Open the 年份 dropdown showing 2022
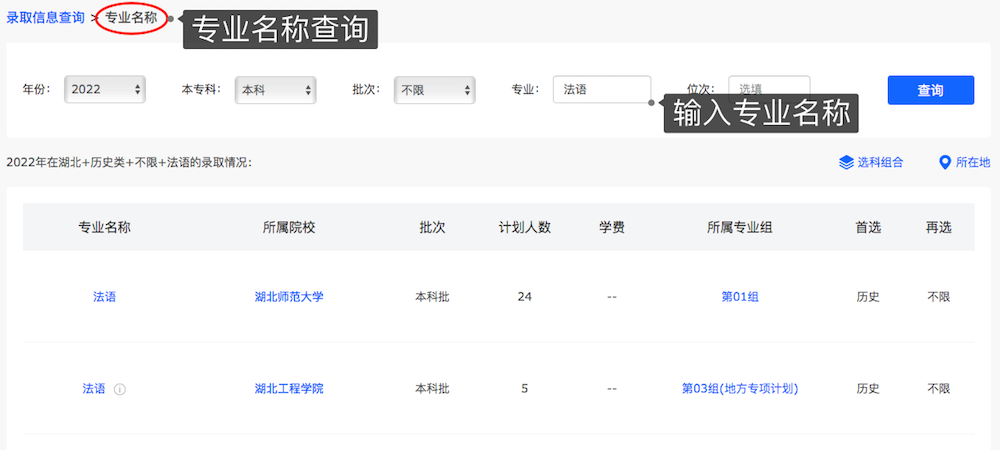This screenshot has height=450, width=1000. coord(105,90)
